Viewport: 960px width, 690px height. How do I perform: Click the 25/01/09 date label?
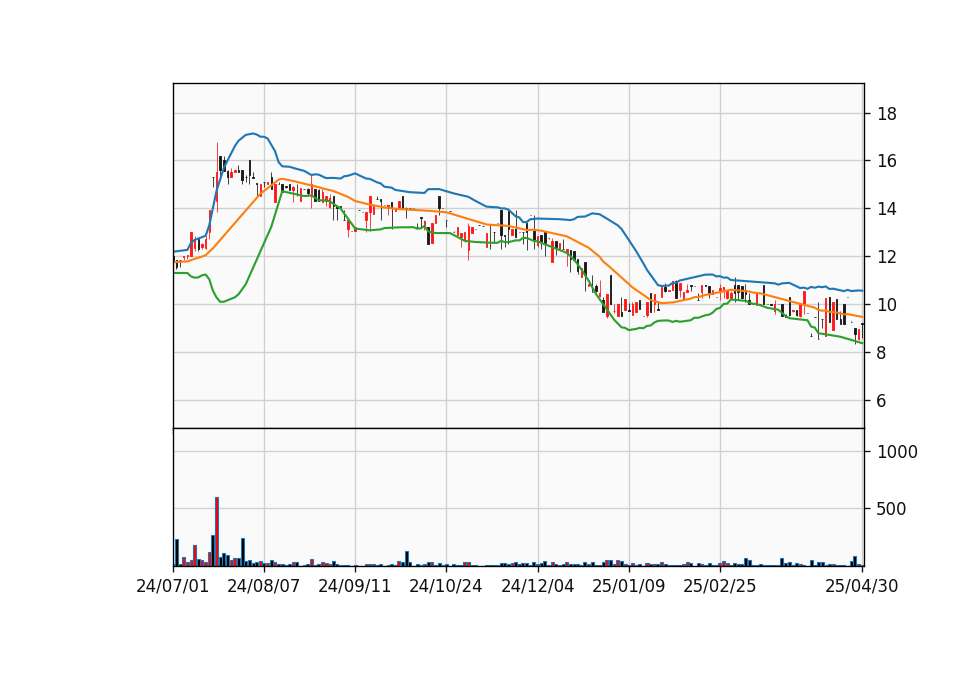click(x=629, y=586)
